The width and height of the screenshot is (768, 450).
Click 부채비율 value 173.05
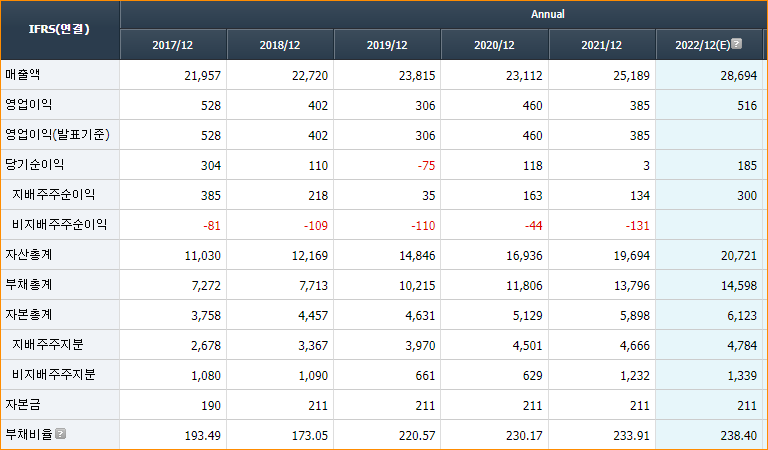pyautogui.click(x=310, y=436)
